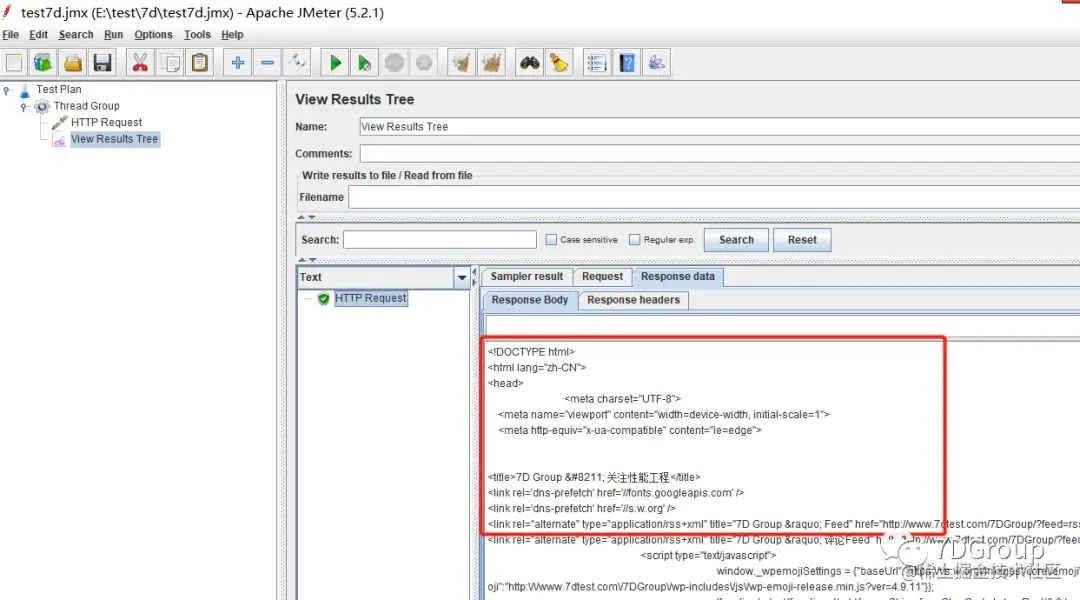The image size is (1080, 600).
Task: Open the Help menu
Action: (x=232, y=34)
